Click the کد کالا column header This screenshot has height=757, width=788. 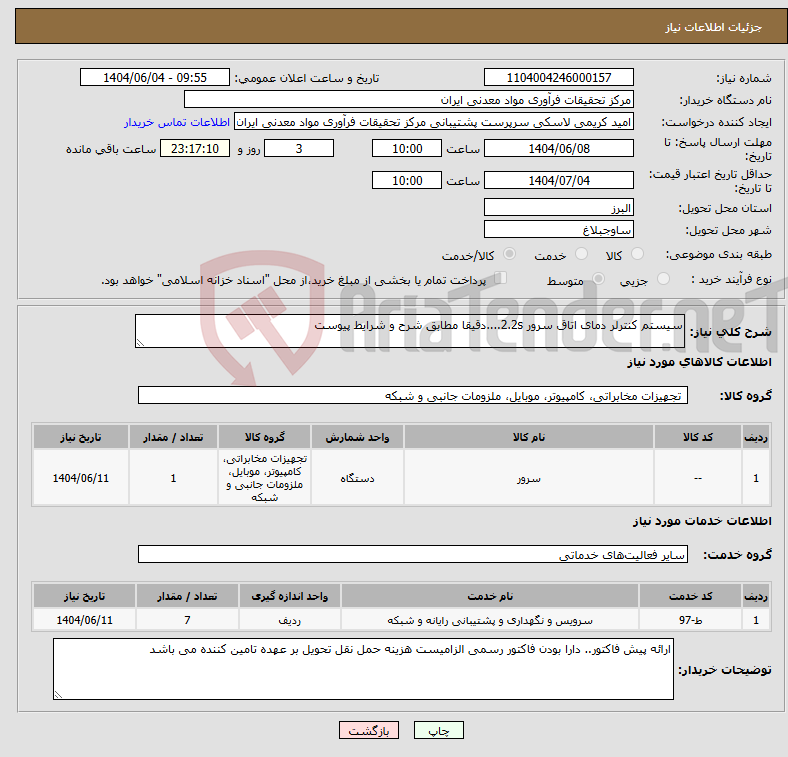point(698,437)
